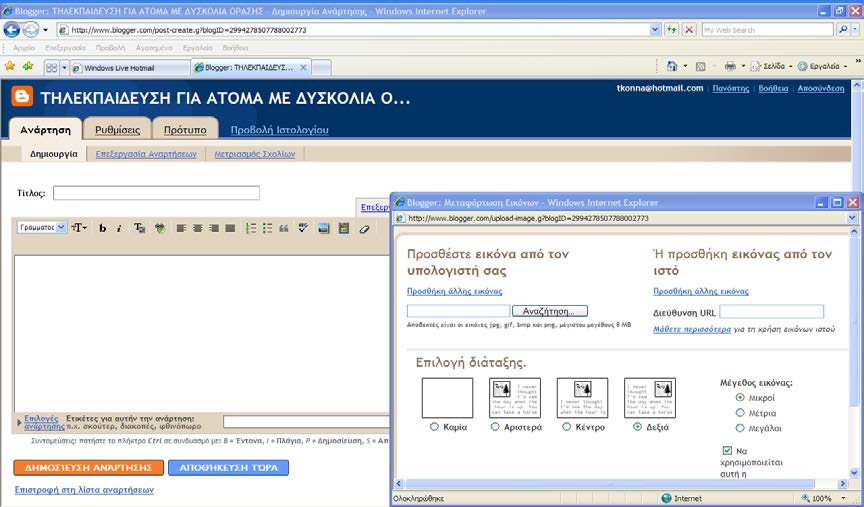Open the Favorites Center star

point(10,67)
